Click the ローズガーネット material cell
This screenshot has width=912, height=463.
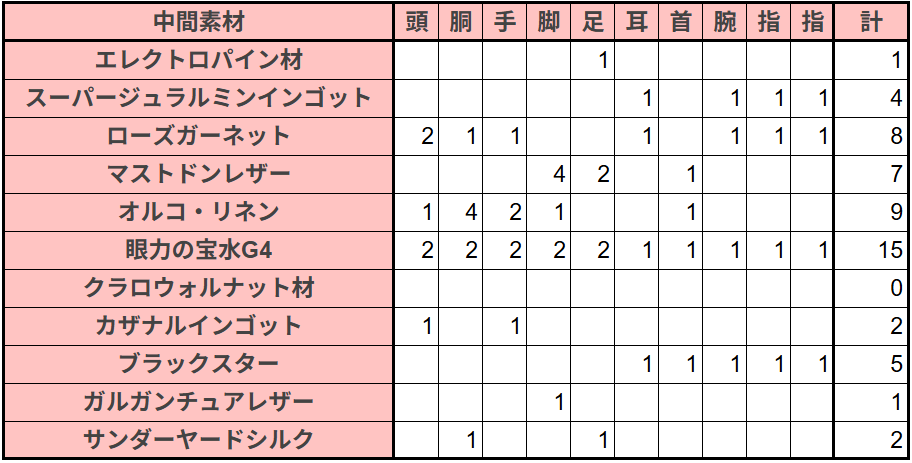point(198,137)
